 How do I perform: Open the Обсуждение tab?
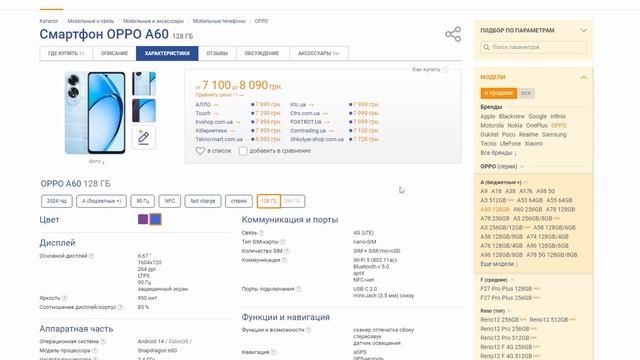coord(262,53)
